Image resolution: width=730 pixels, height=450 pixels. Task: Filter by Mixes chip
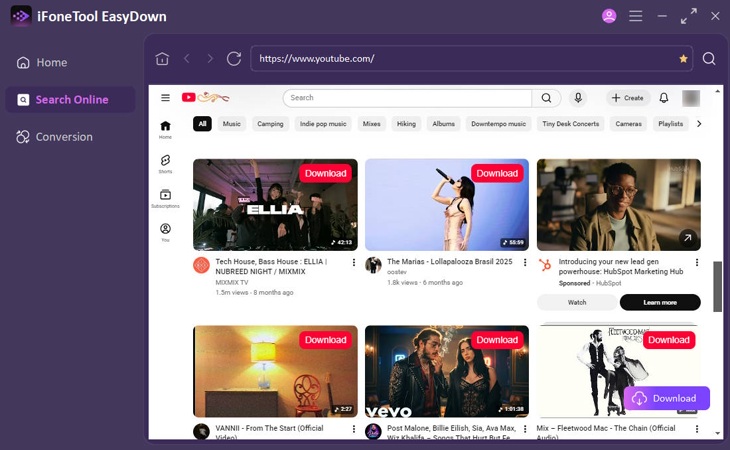(x=372, y=124)
